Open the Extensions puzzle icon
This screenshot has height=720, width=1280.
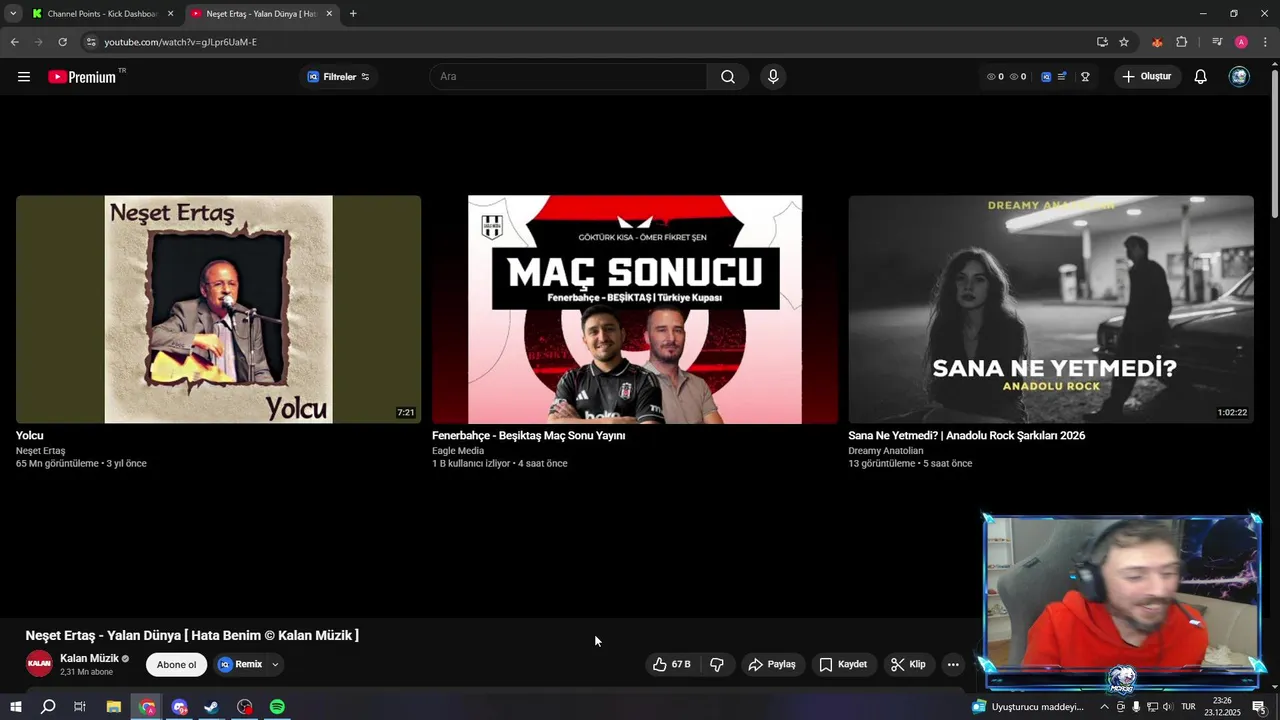point(1182,42)
